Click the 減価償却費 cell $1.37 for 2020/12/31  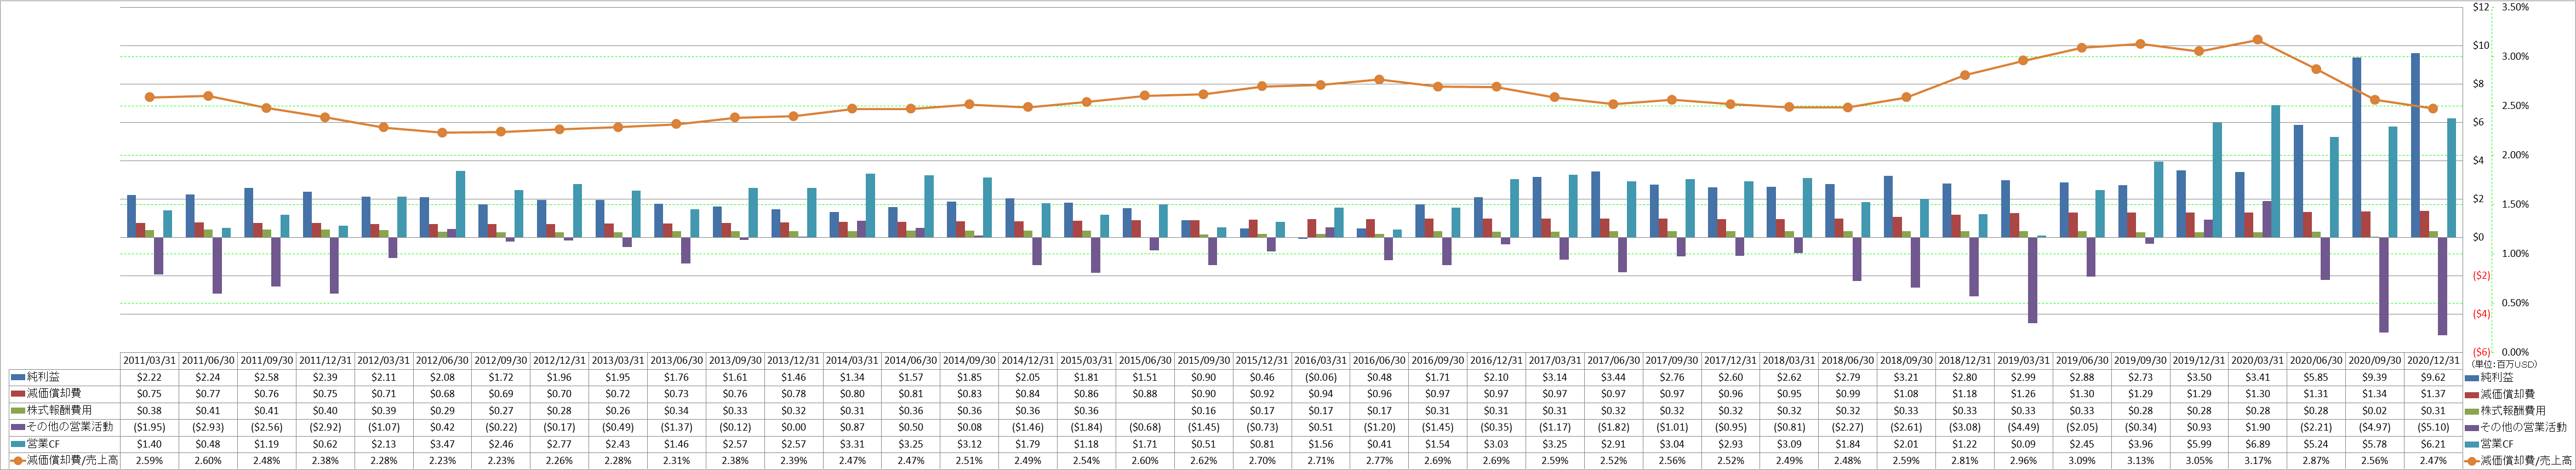click(x=2433, y=394)
